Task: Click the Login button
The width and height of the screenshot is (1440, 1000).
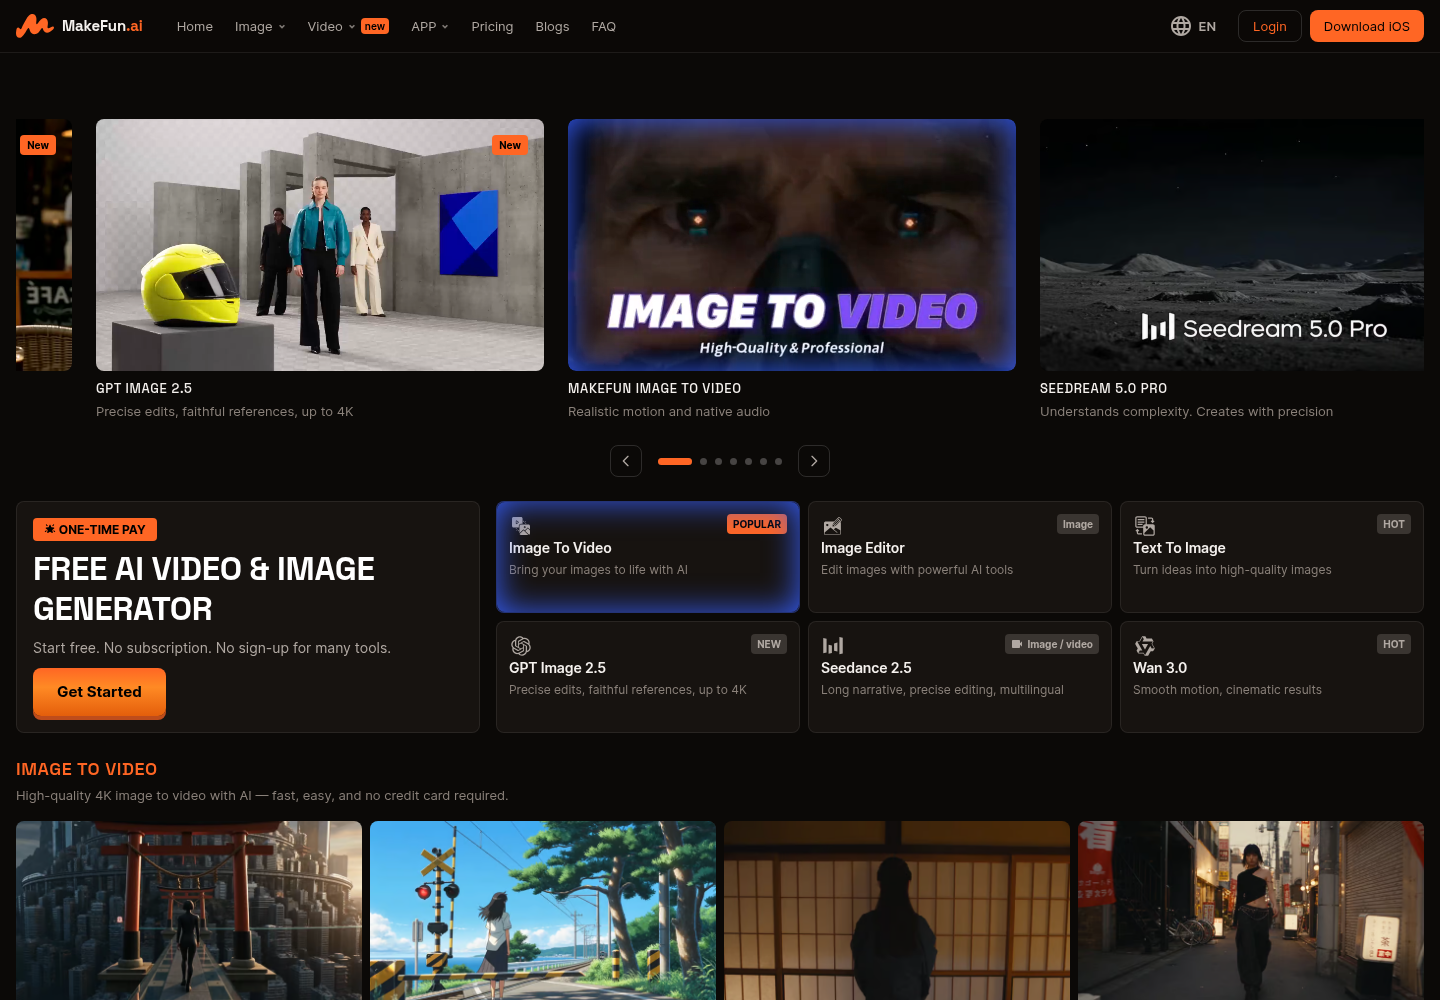Action: 1270,26
